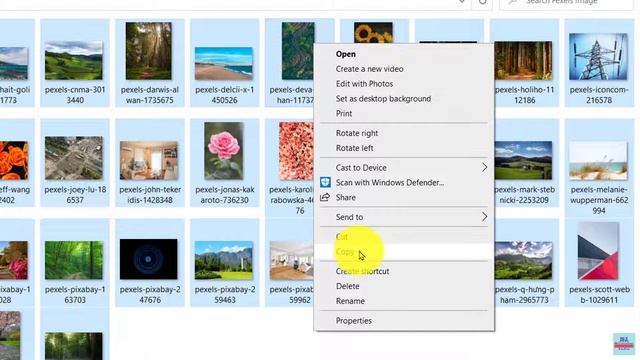Image resolution: width=640 pixels, height=360 pixels.
Task: Select pexels-john-tekeridis-1428348 room image
Action: point(149,160)
